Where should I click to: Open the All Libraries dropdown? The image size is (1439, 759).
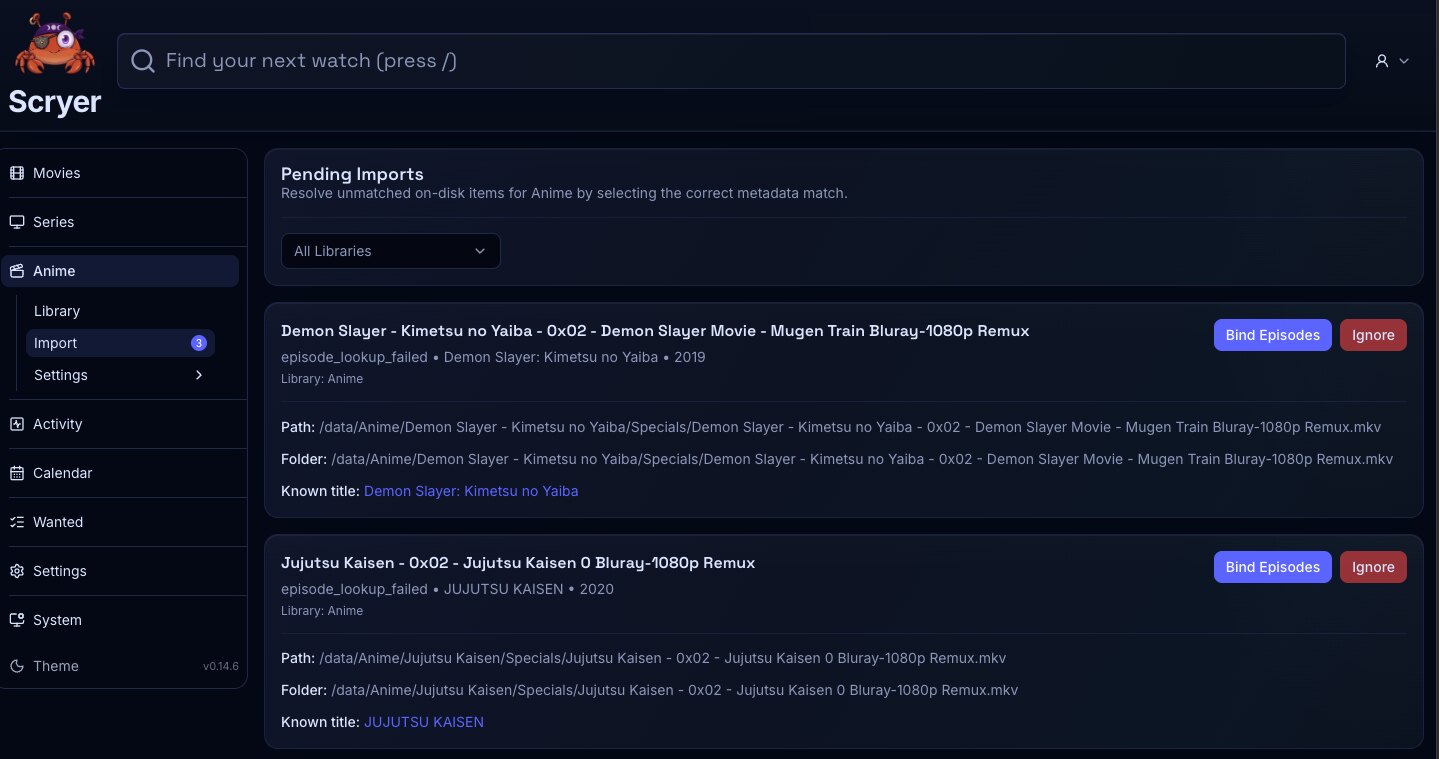[390, 251]
